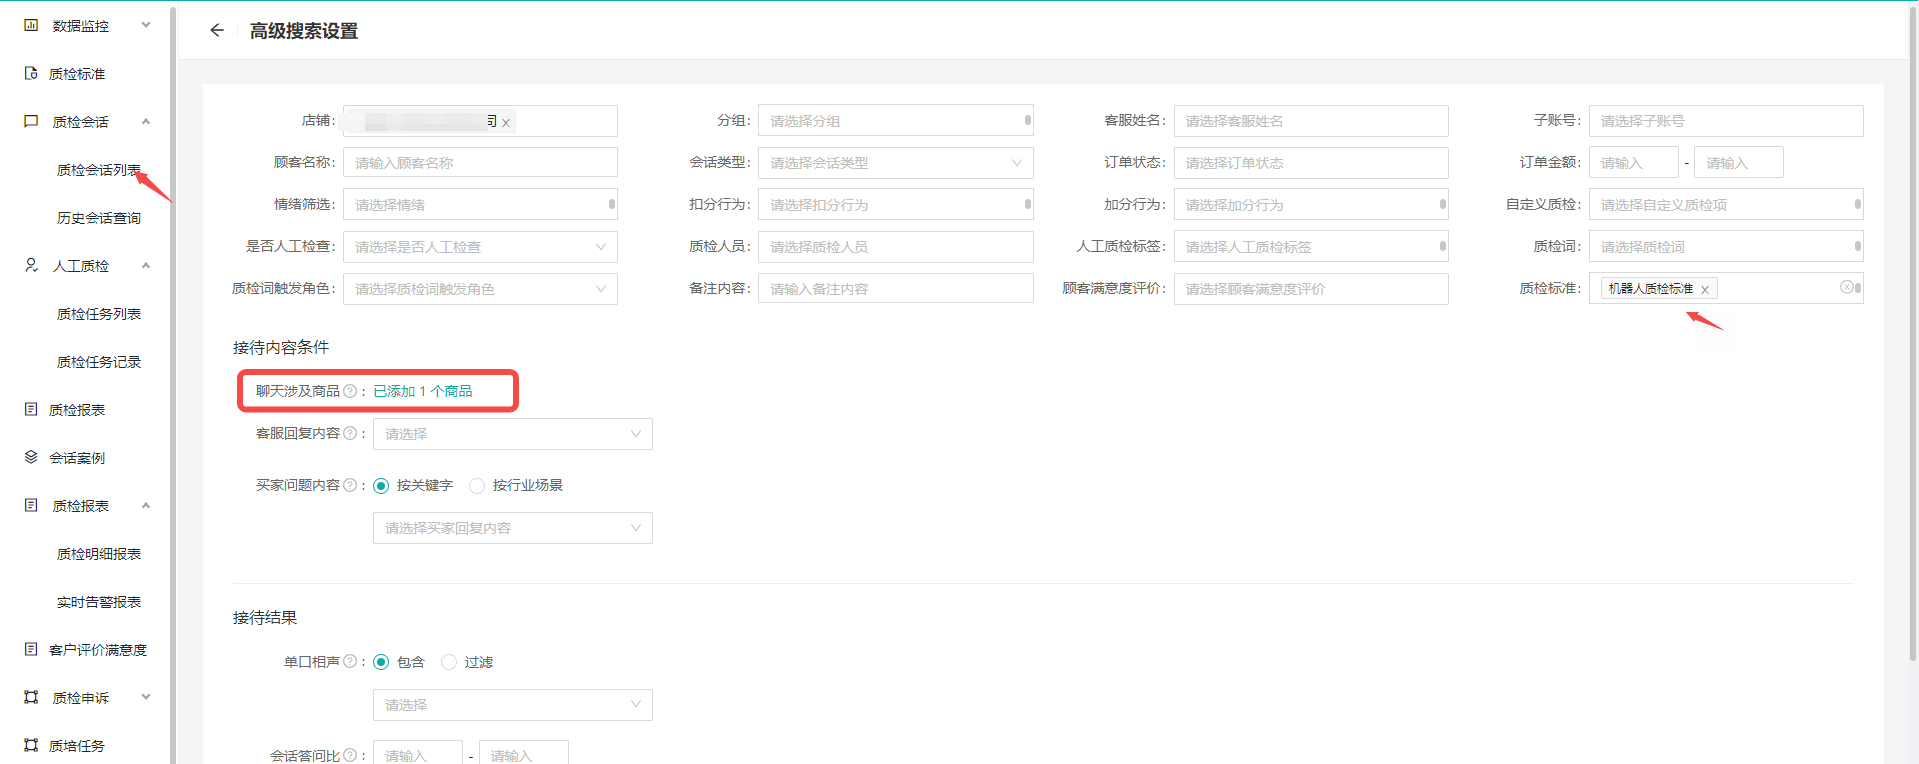Click the 质检人员 select field
The height and width of the screenshot is (764, 1919).
point(896,246)
